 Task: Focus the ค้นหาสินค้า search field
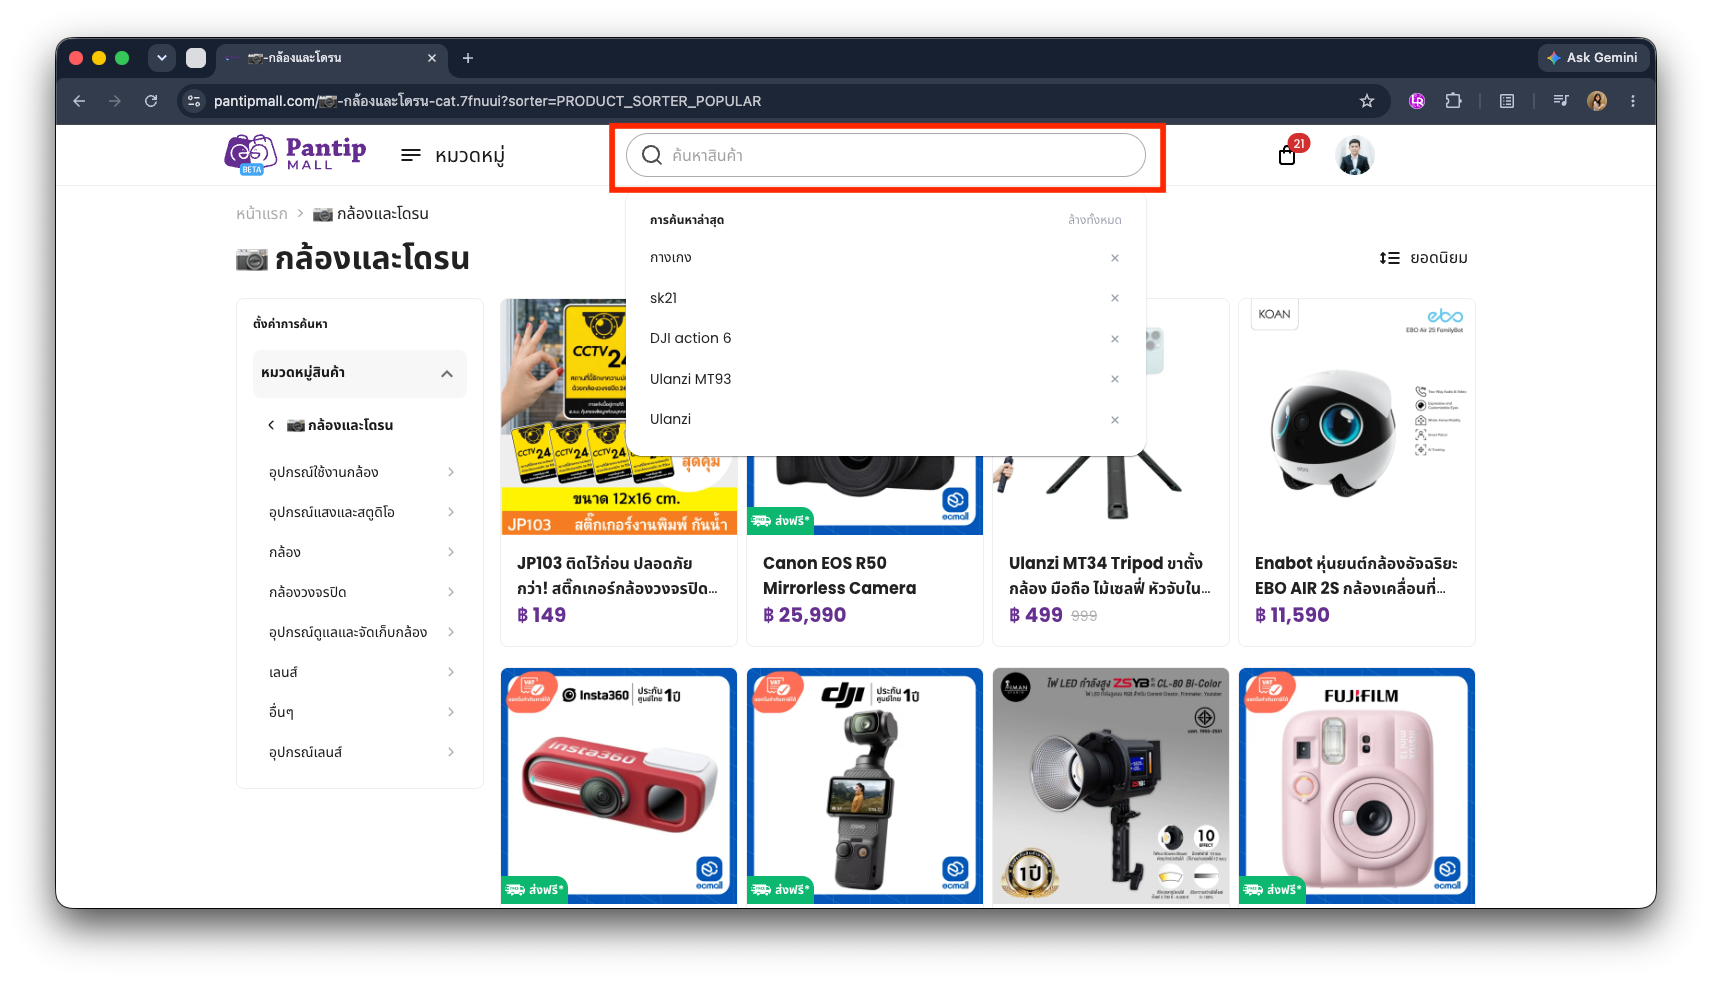886,155
